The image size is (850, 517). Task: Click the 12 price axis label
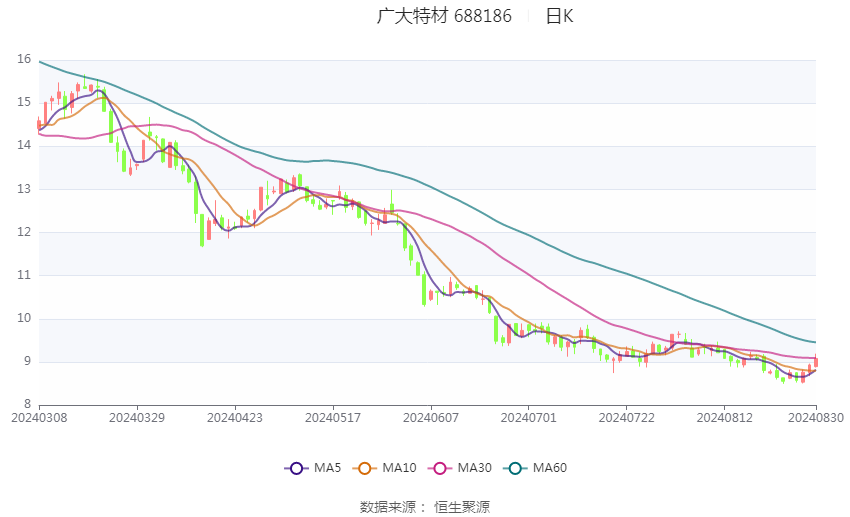click(x=24, y=231)
